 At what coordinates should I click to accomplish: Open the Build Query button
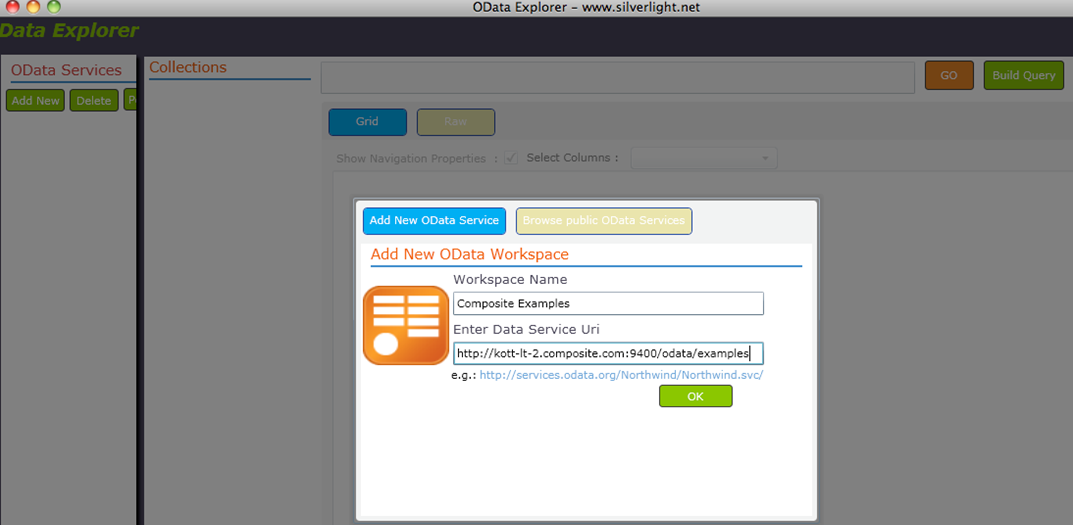(x=1024, y=76)
